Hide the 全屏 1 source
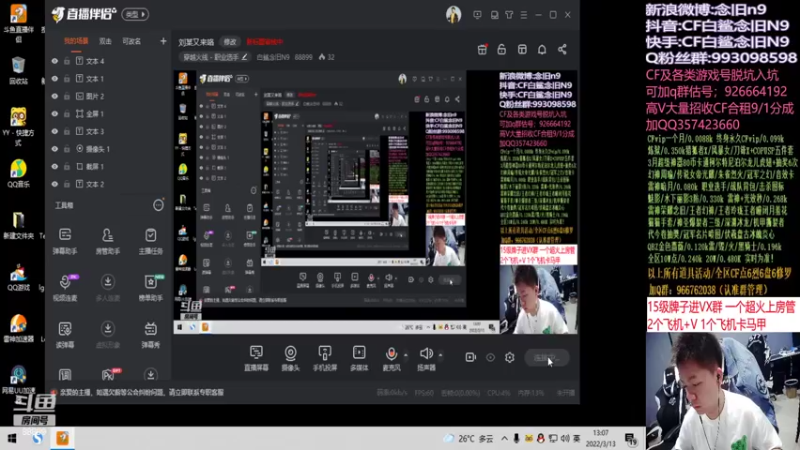800x450 pixels. (55, 114)
